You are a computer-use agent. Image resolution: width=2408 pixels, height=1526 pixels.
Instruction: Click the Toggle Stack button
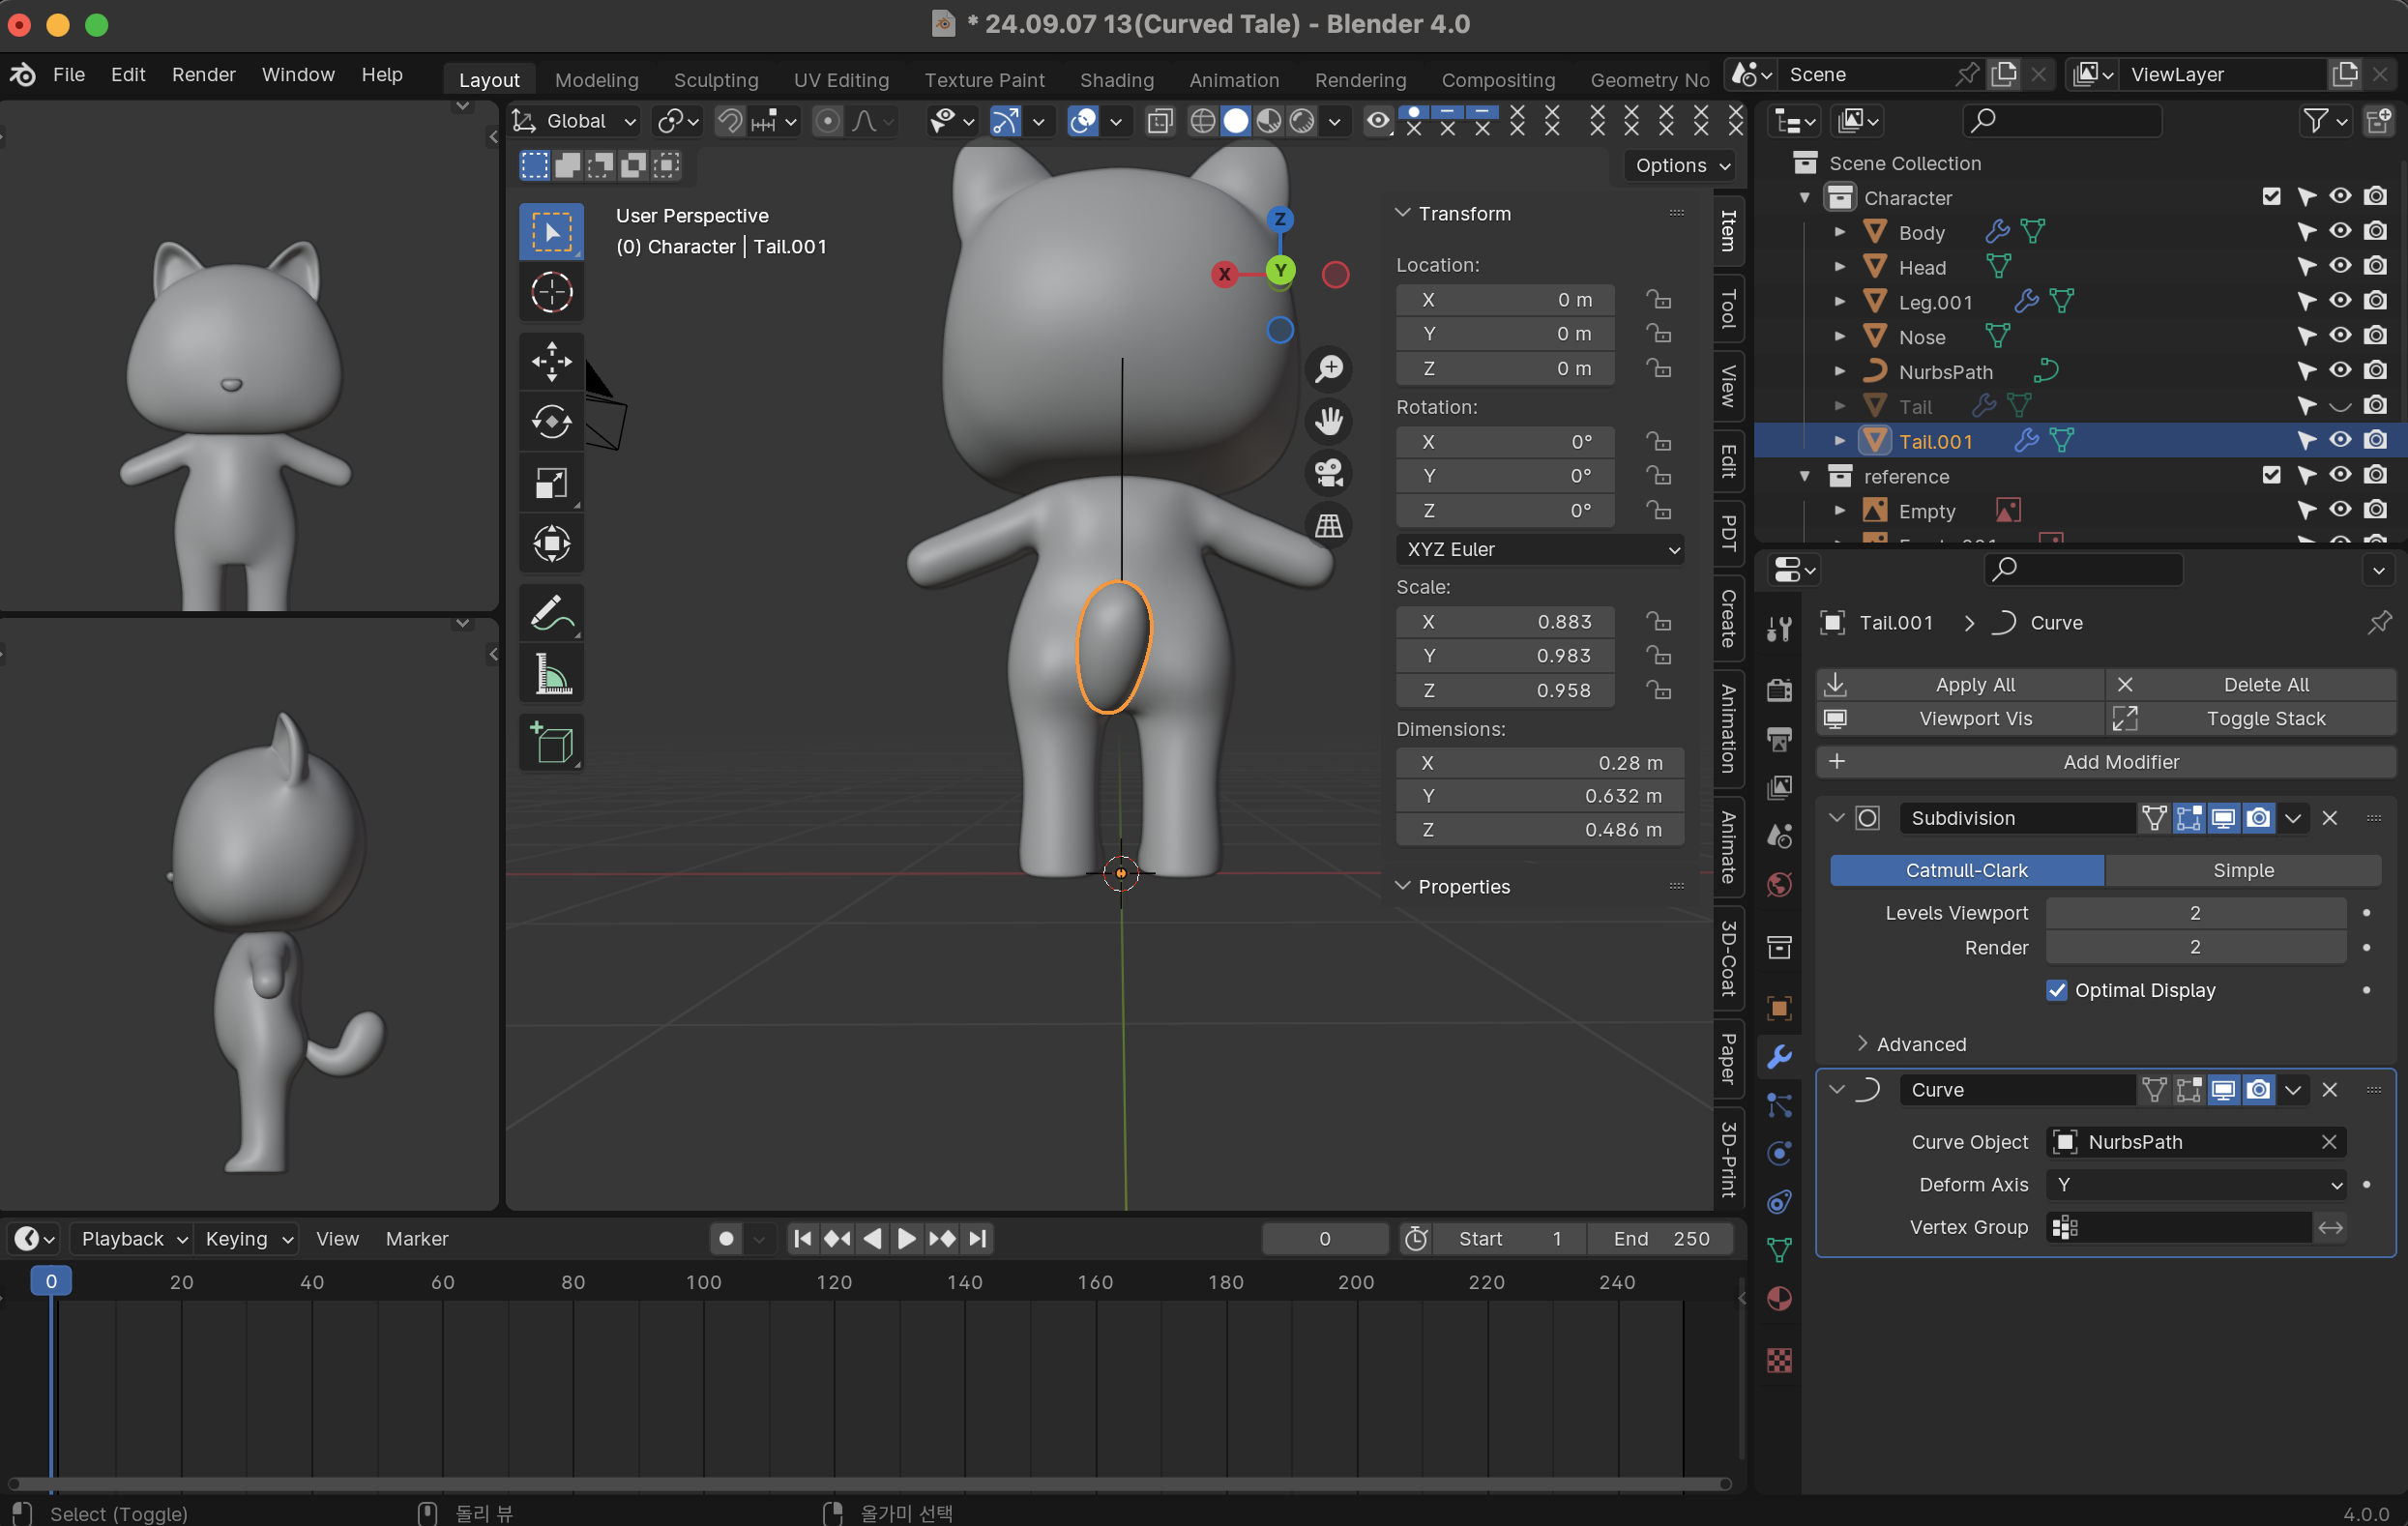[x=2251, y=719]
